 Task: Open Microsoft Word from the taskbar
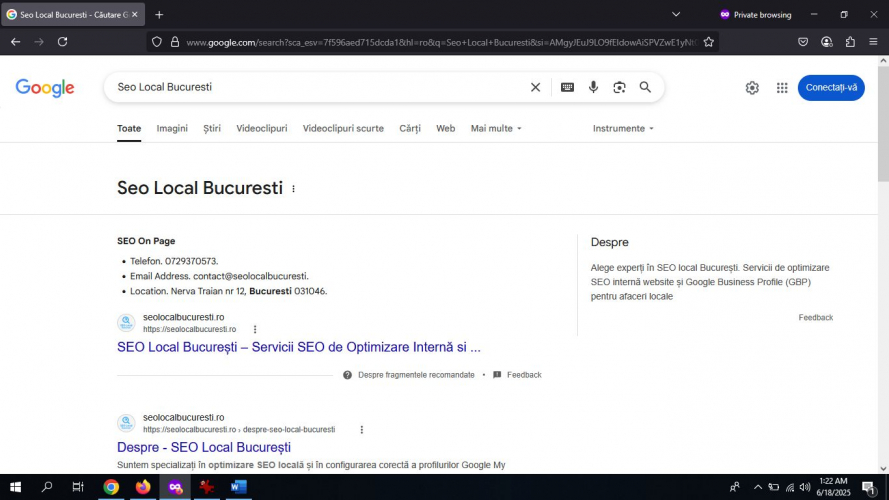239,487
